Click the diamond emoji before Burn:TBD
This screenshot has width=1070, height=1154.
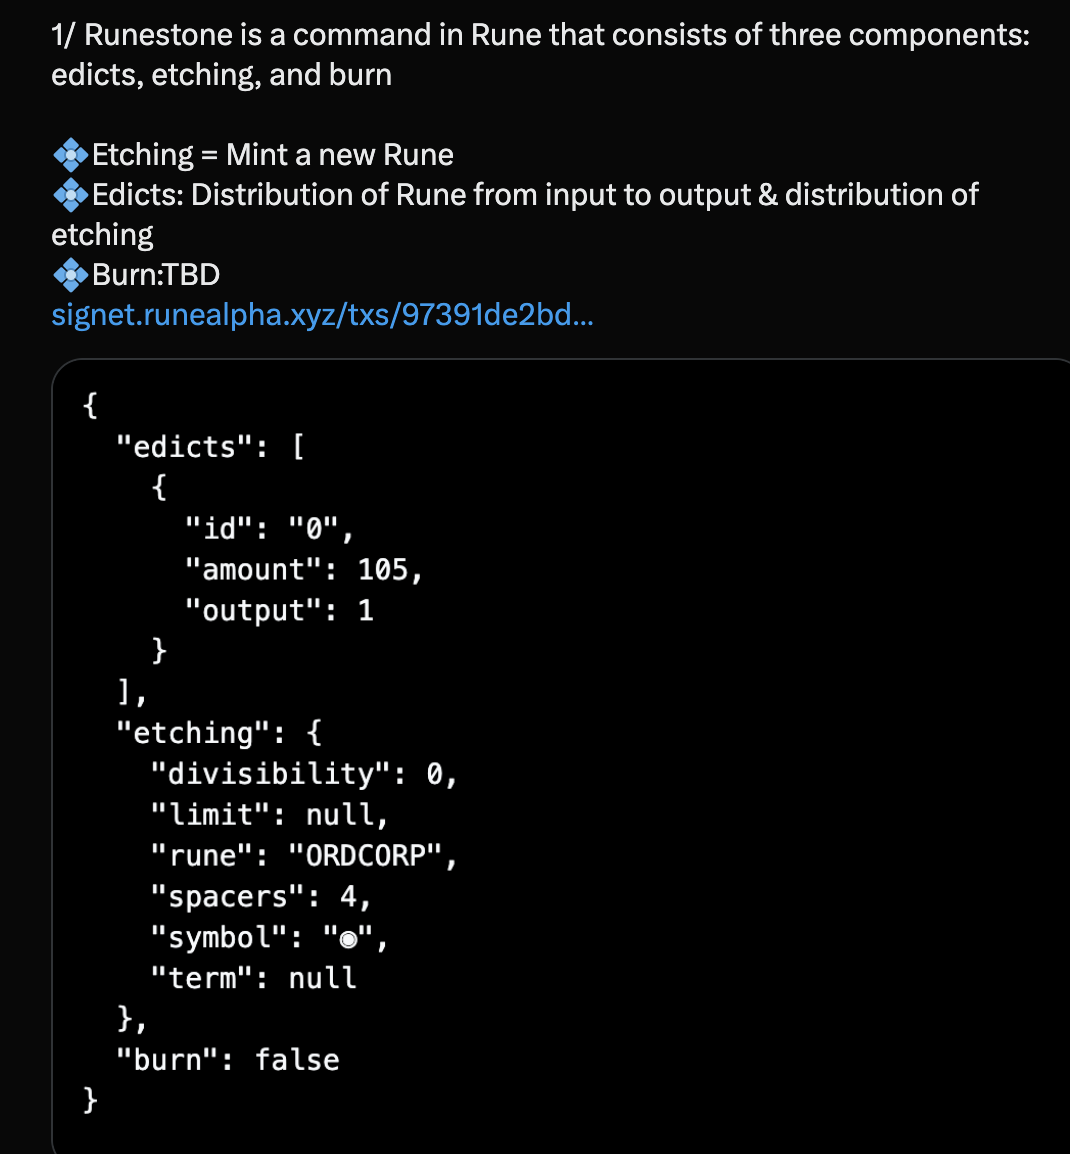pos(71,275)
